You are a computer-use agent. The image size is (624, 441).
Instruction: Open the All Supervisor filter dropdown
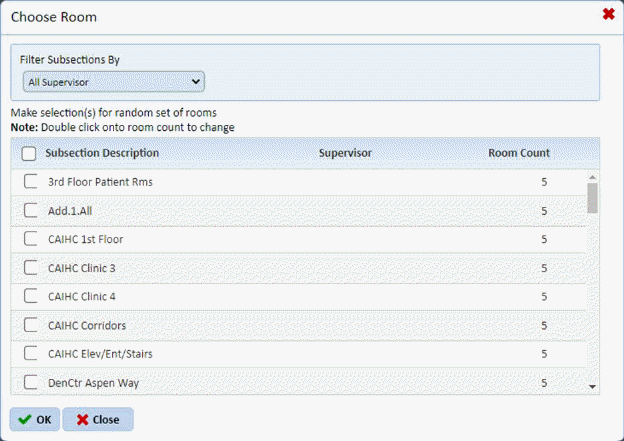113,81
